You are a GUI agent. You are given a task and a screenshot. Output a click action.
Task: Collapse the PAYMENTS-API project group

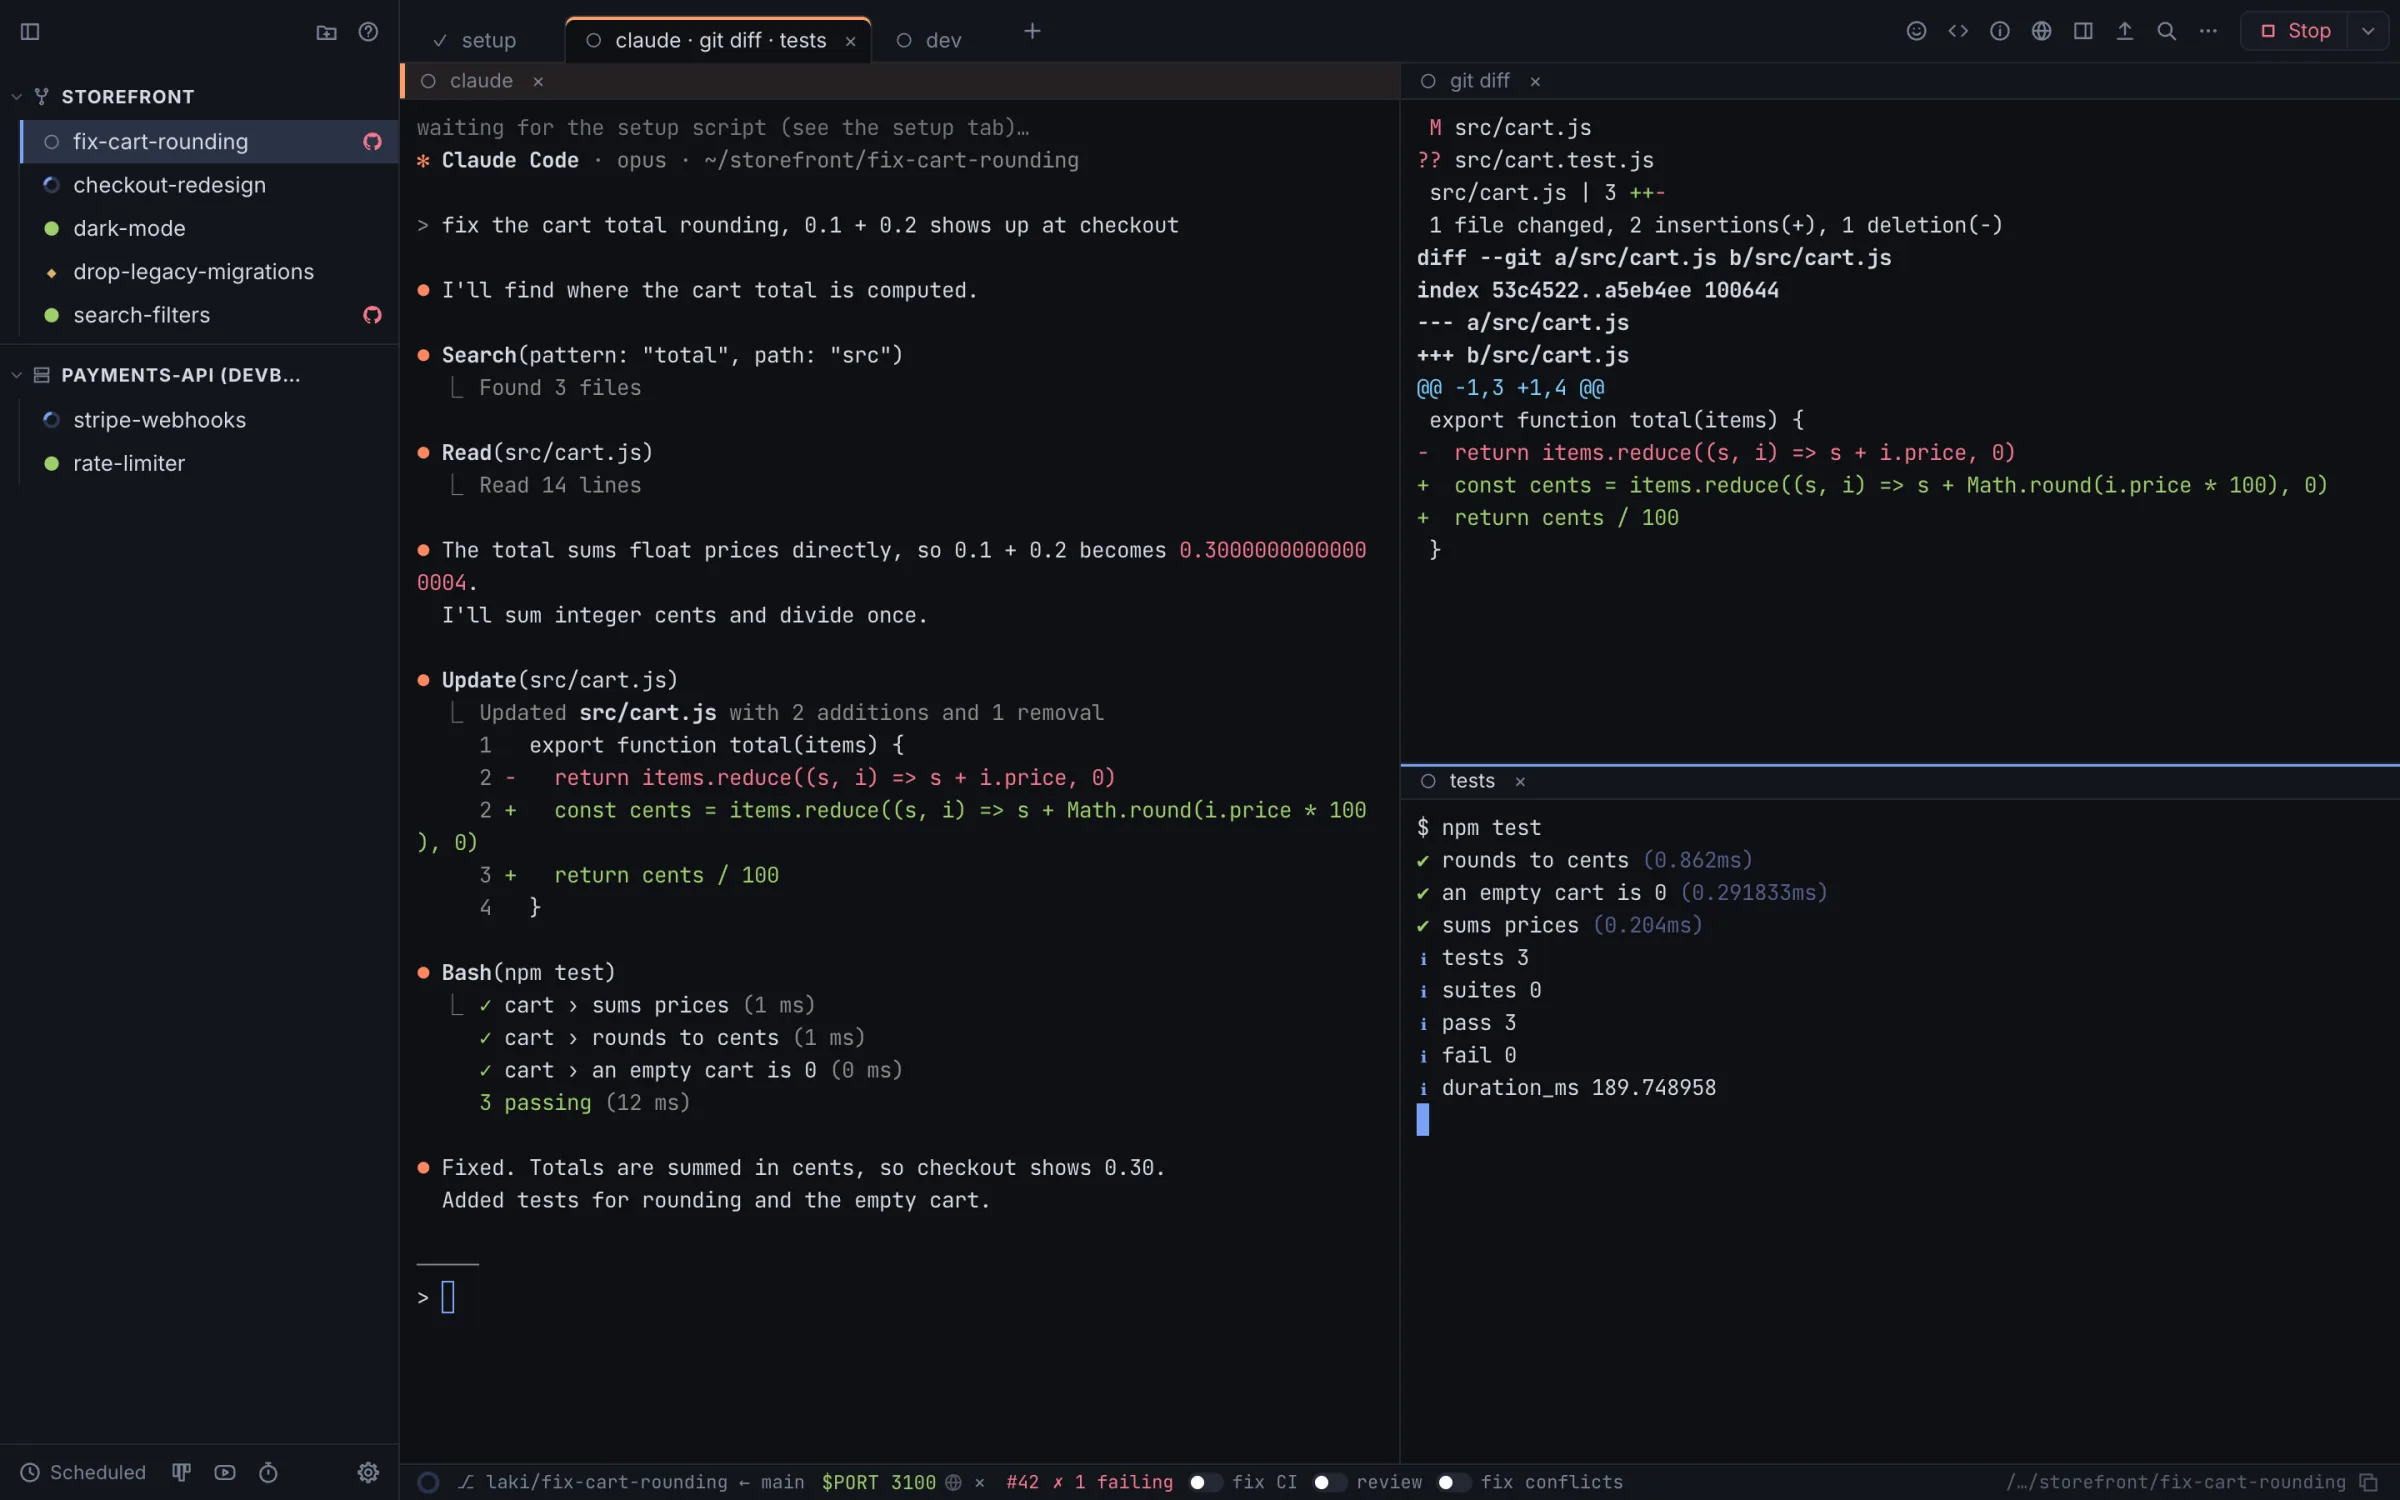(x=16, y=375)
